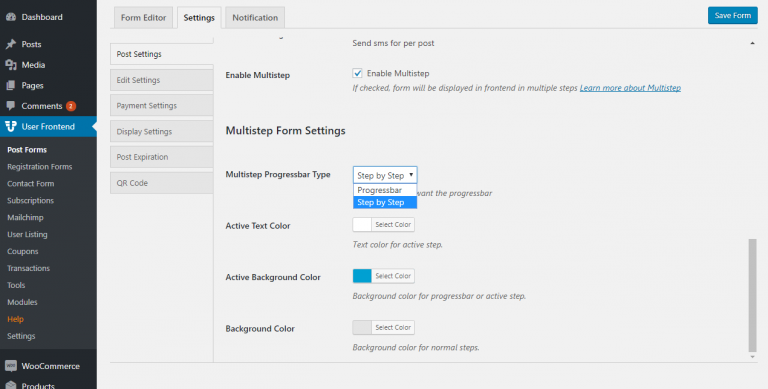The height and width of the screenshot is (389, 768).
Task: Click the Products icon in sidebar
Action: pyautogui.click(x=11, y=386)
